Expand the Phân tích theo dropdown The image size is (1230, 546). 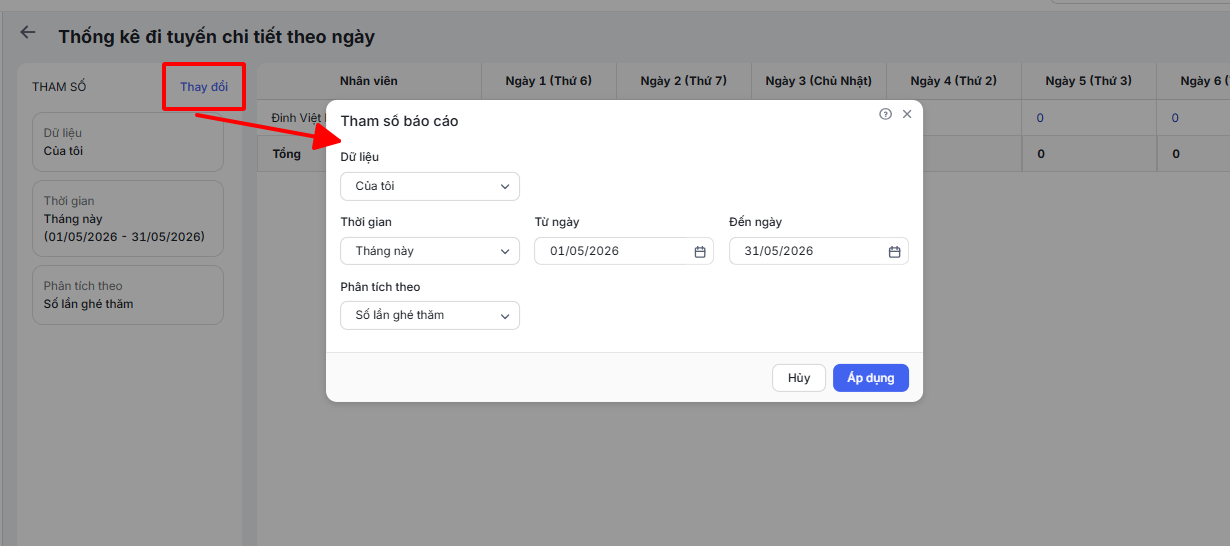tap(430, 315)
